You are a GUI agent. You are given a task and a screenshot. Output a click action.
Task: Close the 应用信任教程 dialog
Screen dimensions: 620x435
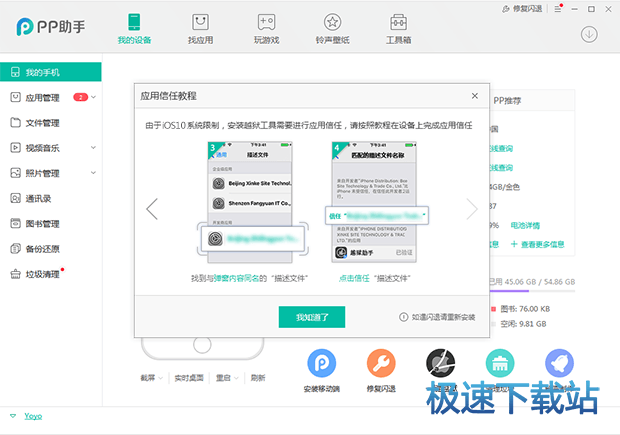pyautogui.click(x=475, y=96)
